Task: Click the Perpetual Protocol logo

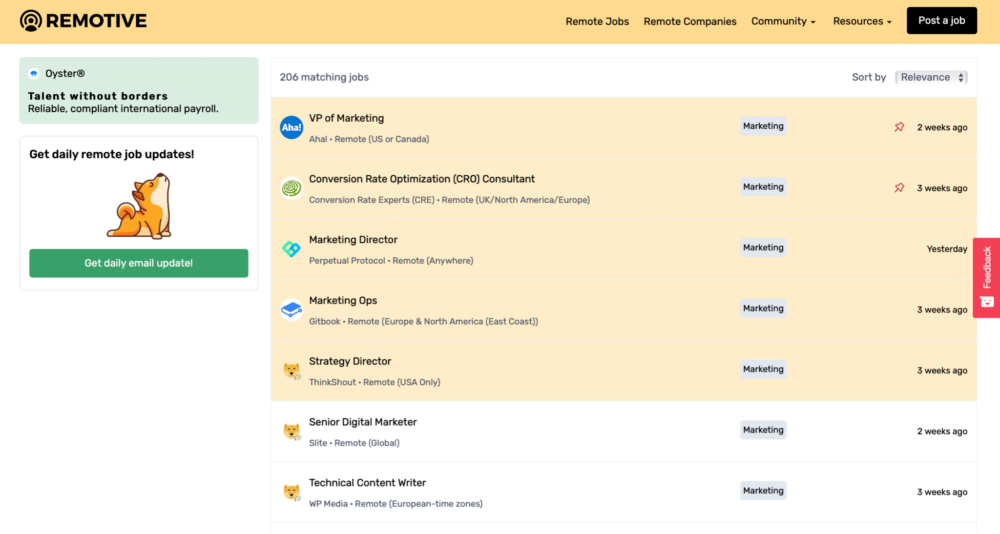Action: pyautogui.click(x=291, y=249)
